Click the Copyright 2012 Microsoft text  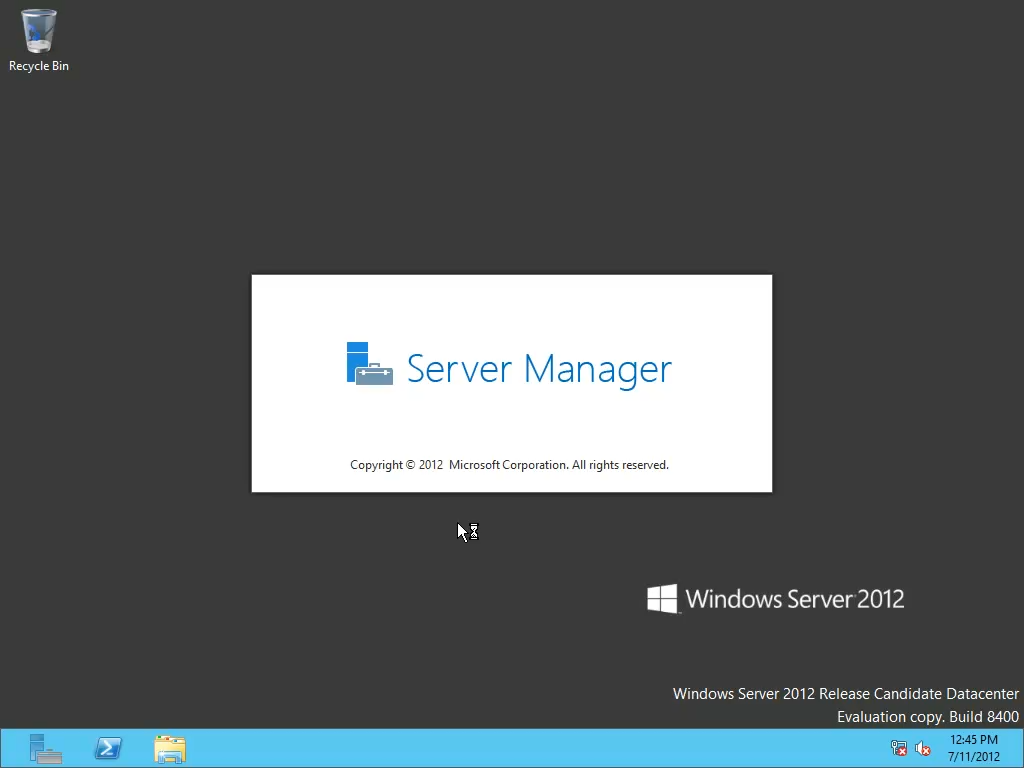tap(509, 465)
